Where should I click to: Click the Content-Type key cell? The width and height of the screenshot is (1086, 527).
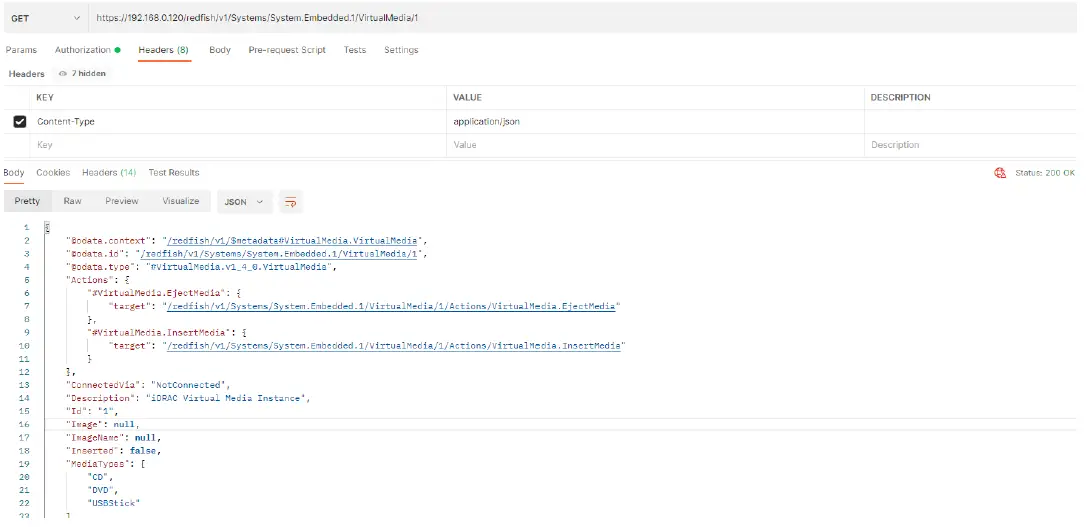pyautogui.click(x=238, y=121)
